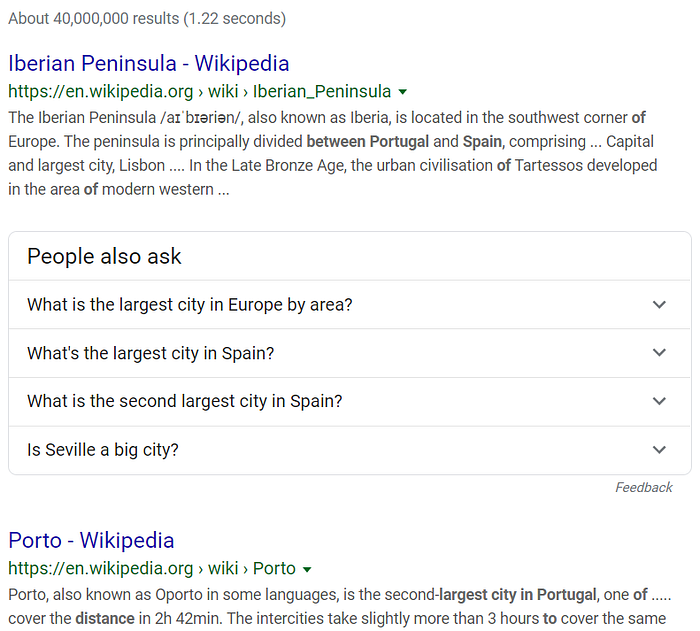Screen dimensions: 700x631
Task: Expand 'What is the largest city in Europe by area?'
Action: [350, 305]
